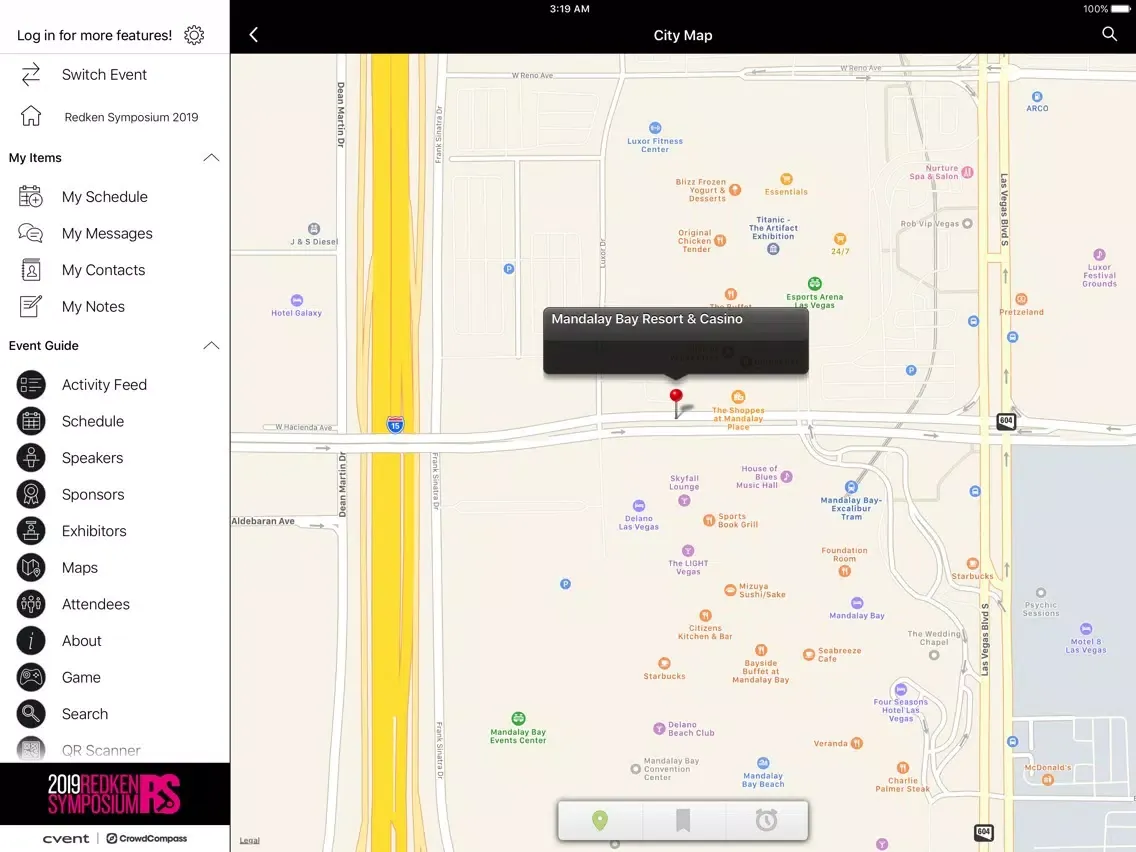
Task: Click the Mandalay Bay Events Center marker
Action: tap(518, 719)
